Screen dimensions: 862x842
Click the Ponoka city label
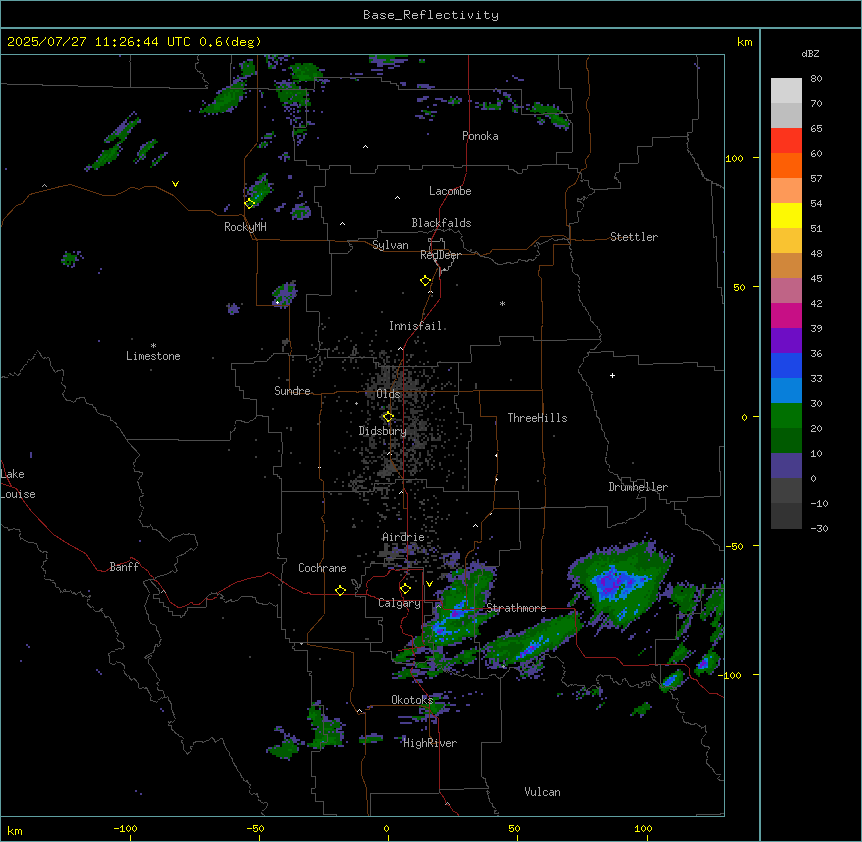(480, 136)
